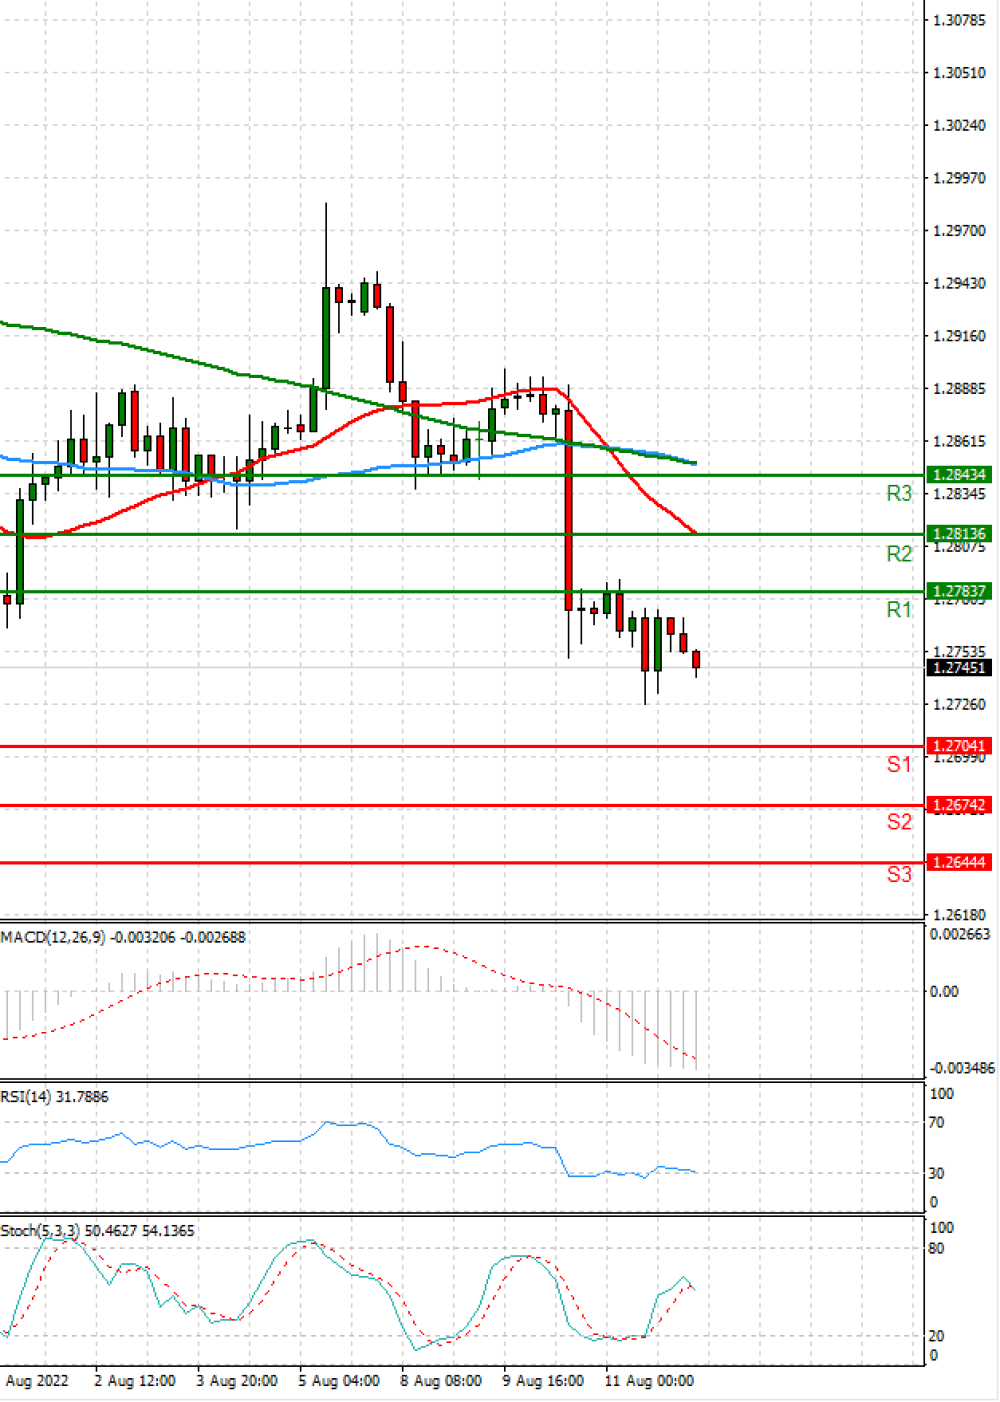Click the 1.30785 price axis value
The image size is (1000, 1402).
pos(959,20)
